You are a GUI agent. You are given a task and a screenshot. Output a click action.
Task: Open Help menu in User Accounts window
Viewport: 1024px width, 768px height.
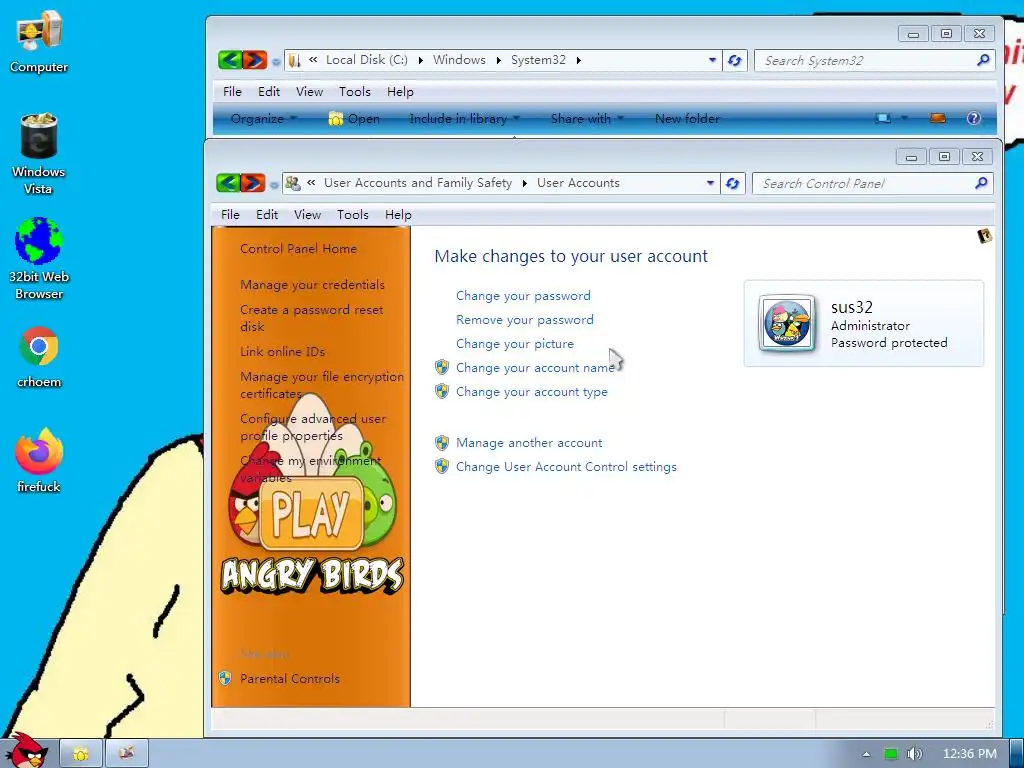(x=398, y=215)
